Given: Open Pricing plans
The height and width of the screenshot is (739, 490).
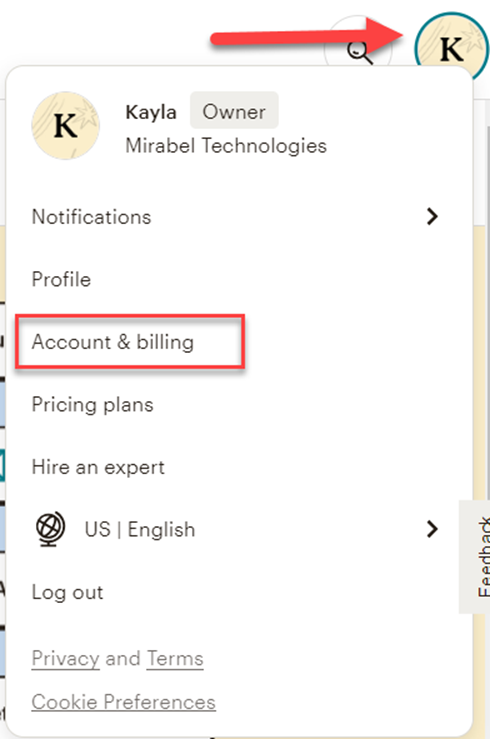Looking at the screenshot, I should point(92,405).
